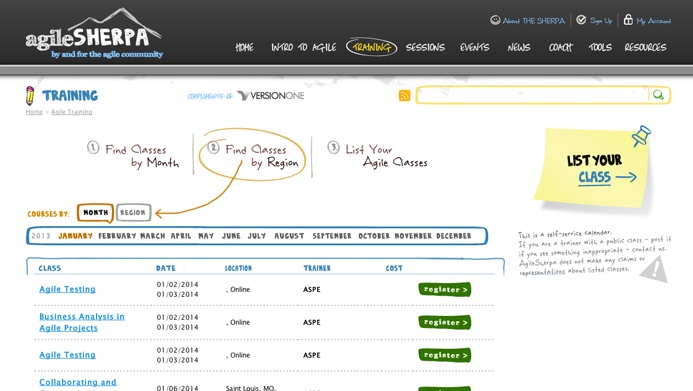The image size is (693, 391).
Task: Select JANUARY in the month bar
Action: pos(76,236)
